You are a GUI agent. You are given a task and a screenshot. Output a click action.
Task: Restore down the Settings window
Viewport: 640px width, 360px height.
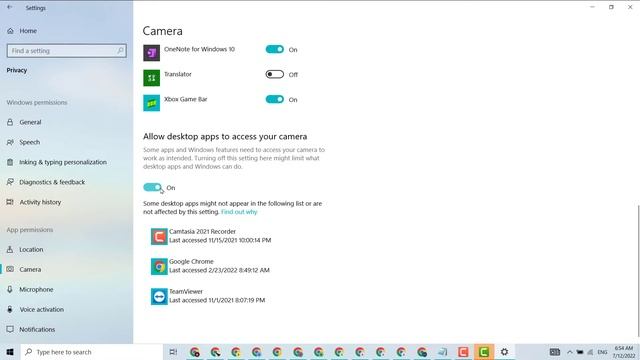point(611,7)
